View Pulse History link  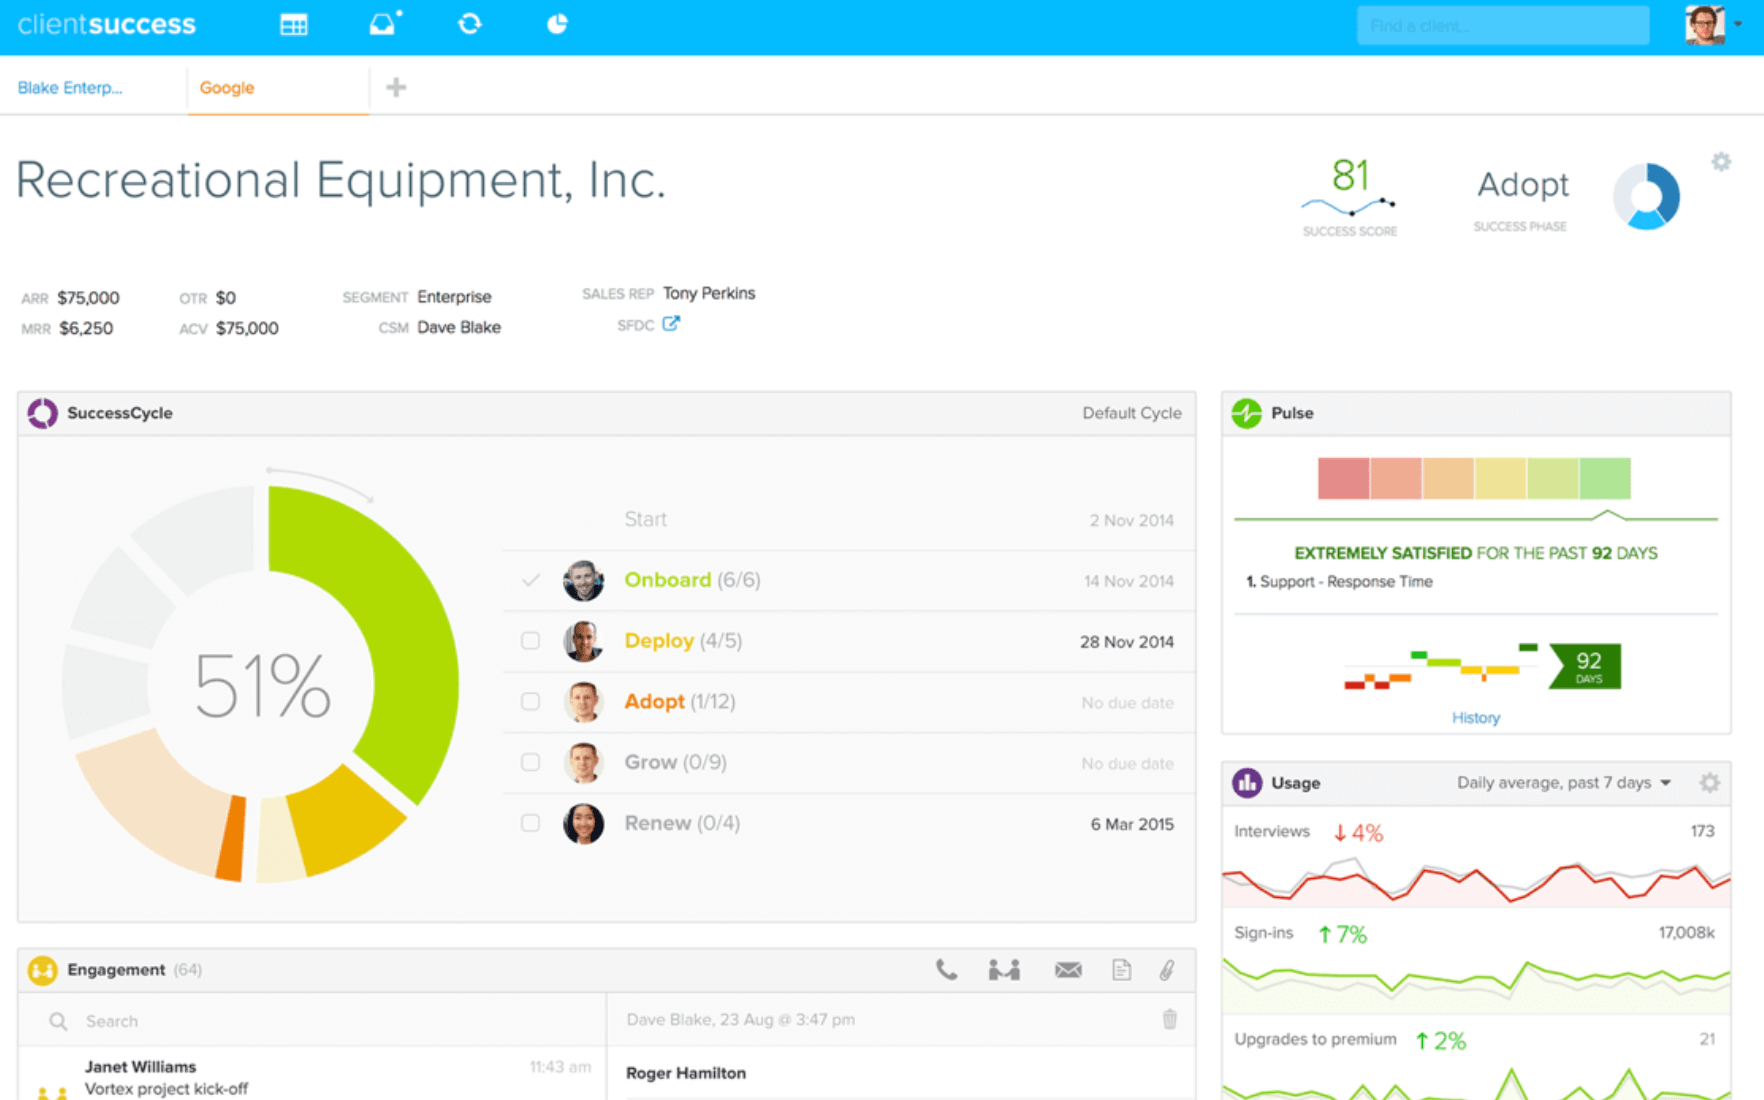1476,717
